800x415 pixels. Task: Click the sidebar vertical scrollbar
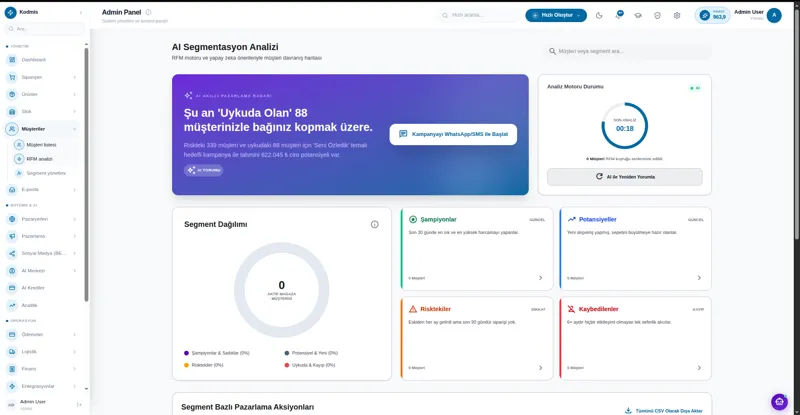pyautogui.click(x=86, y=174)
